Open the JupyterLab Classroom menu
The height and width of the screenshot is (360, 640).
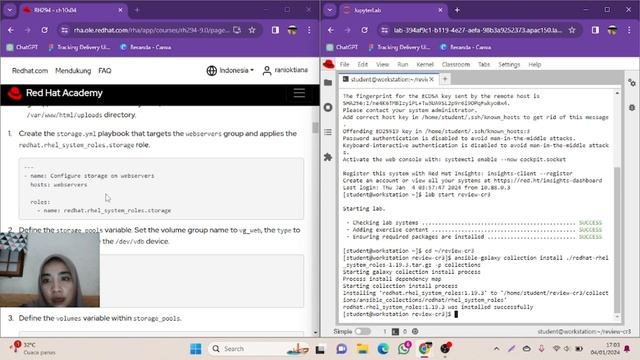click(456, 64)
